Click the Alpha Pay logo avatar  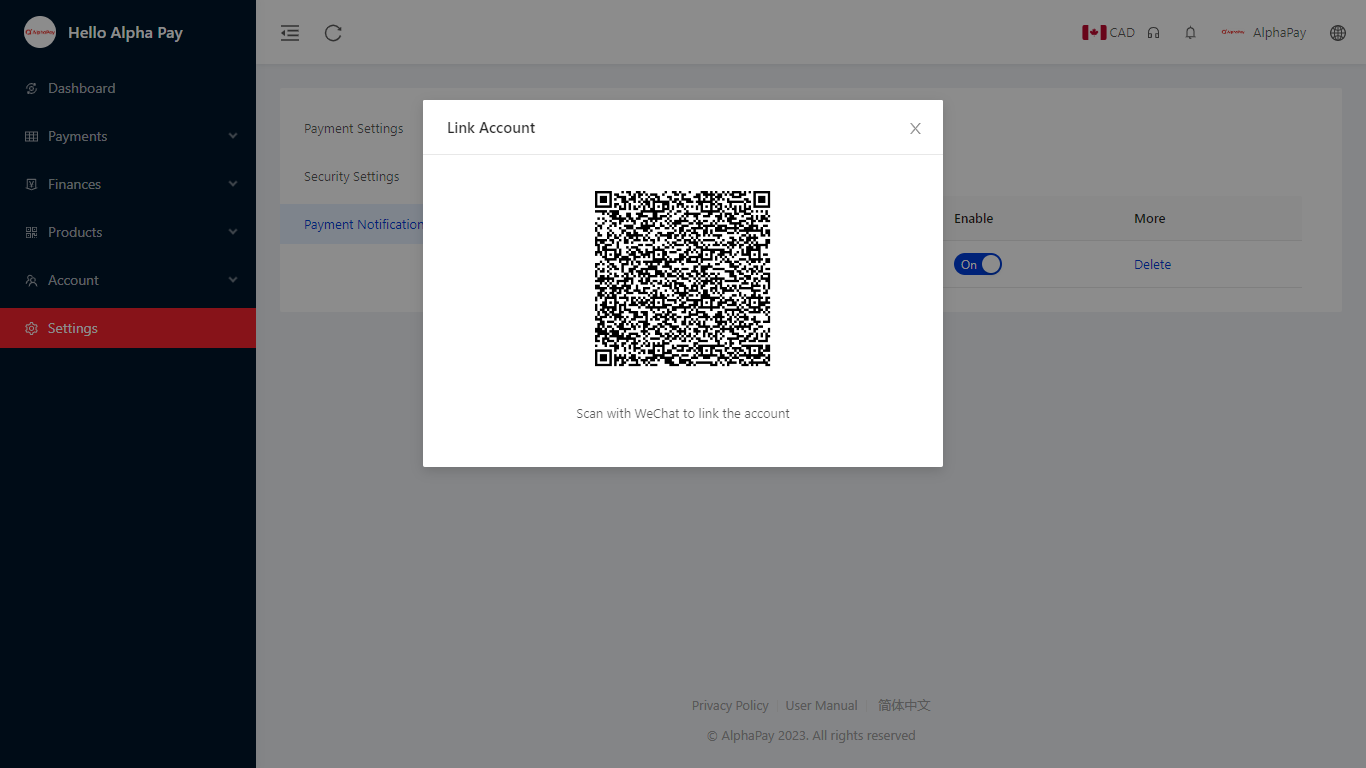[40, 32]
